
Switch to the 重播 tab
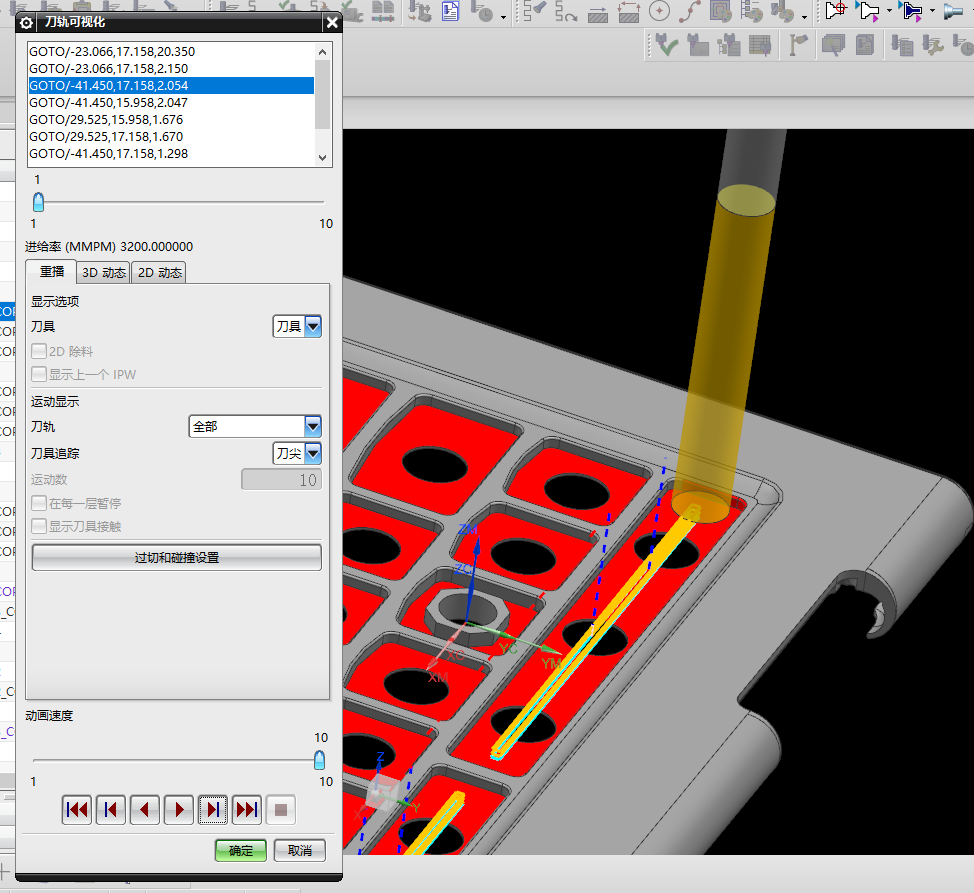52,271
